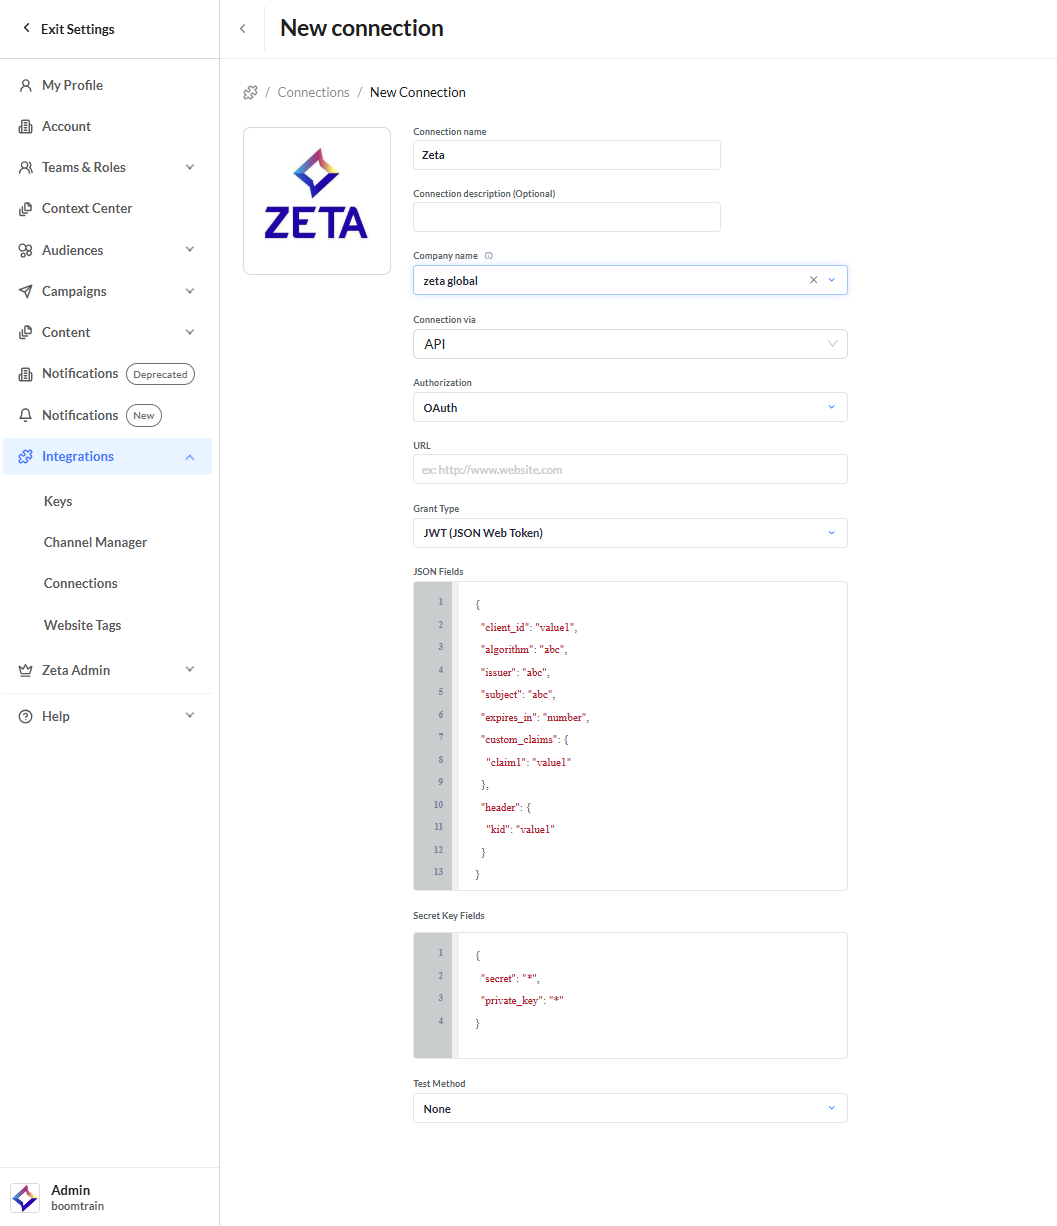Screen dimensions: 1057x1226
Task: Collapse the Integrations menu
Action: coord(190,456)
